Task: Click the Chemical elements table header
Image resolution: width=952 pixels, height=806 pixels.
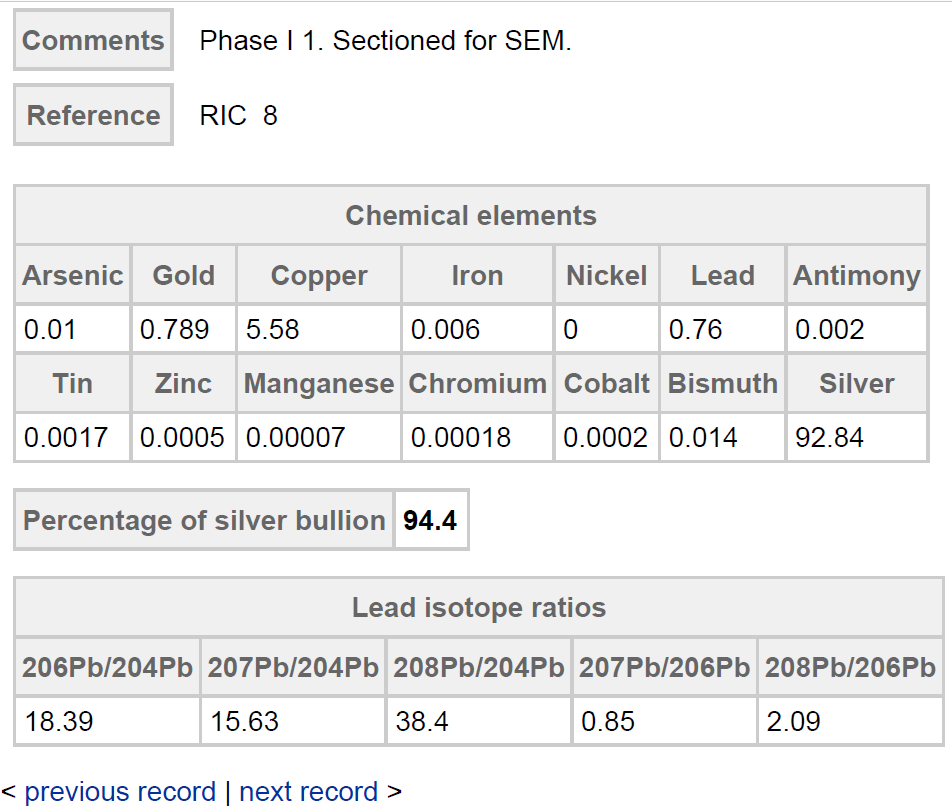Action: pos(471,216)
